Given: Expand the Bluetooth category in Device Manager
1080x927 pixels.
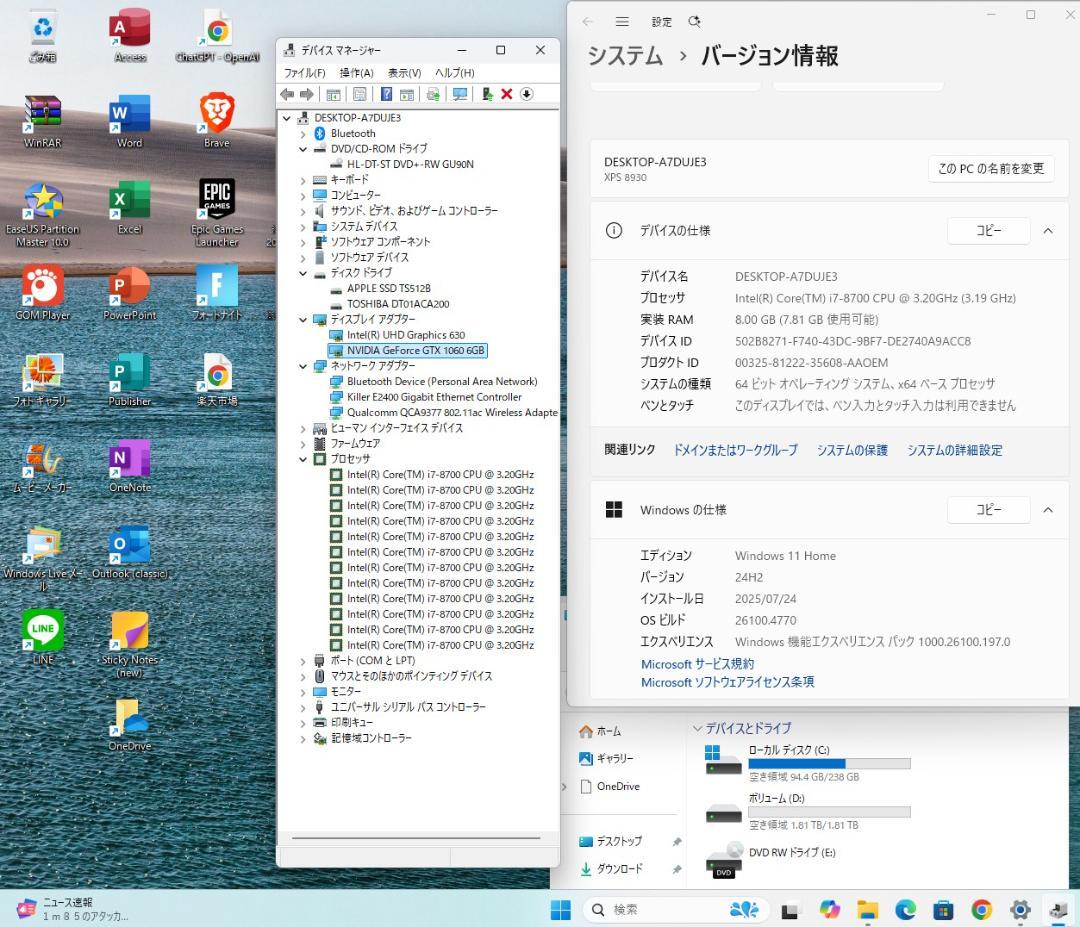Looking at the screenshot, I should (305, 133).
